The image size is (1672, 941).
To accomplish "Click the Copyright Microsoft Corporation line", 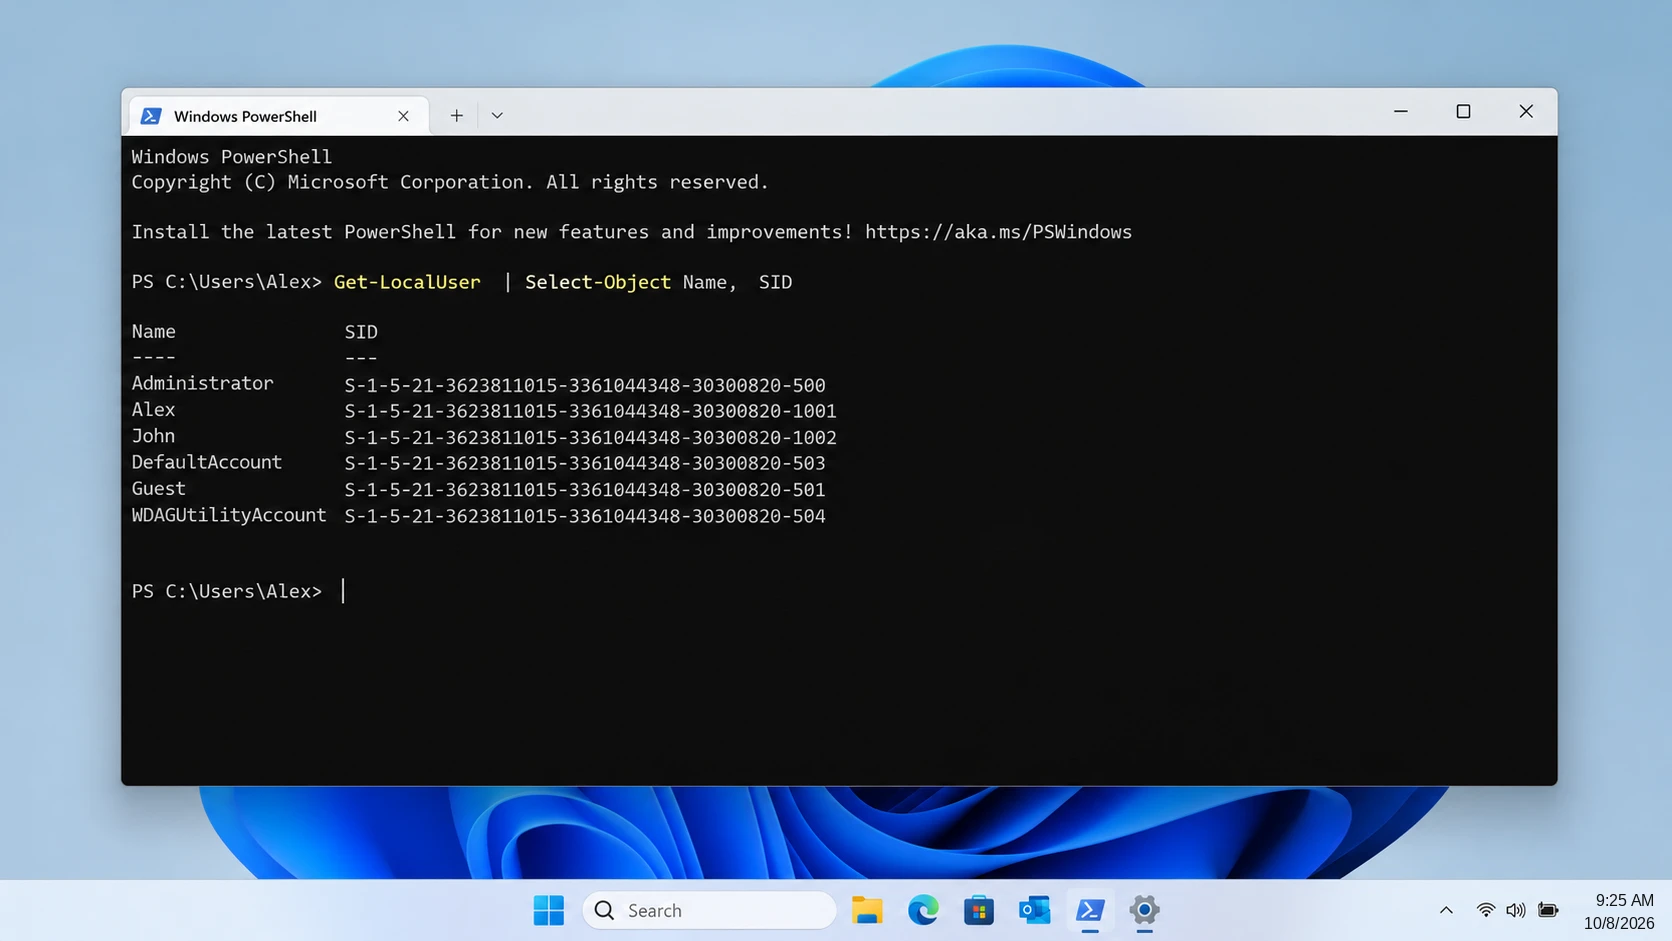I will coord(450,182).
